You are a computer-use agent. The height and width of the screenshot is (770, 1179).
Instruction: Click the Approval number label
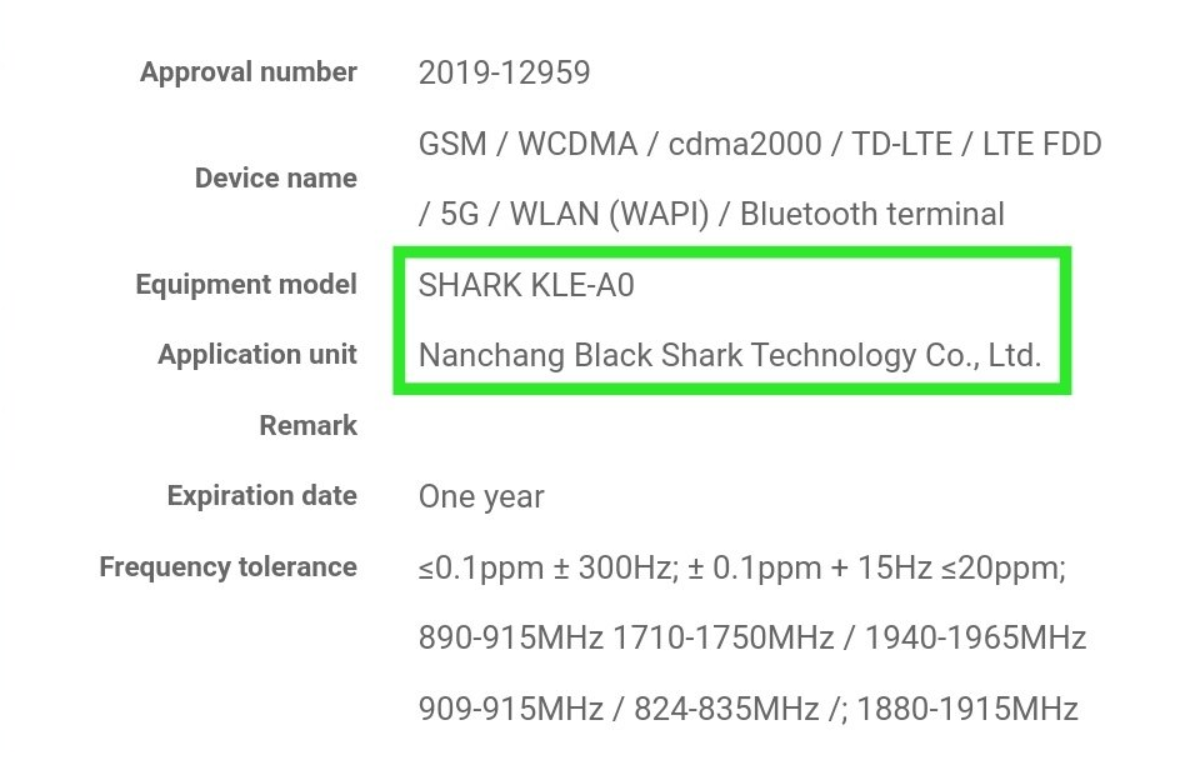[248, 73]
